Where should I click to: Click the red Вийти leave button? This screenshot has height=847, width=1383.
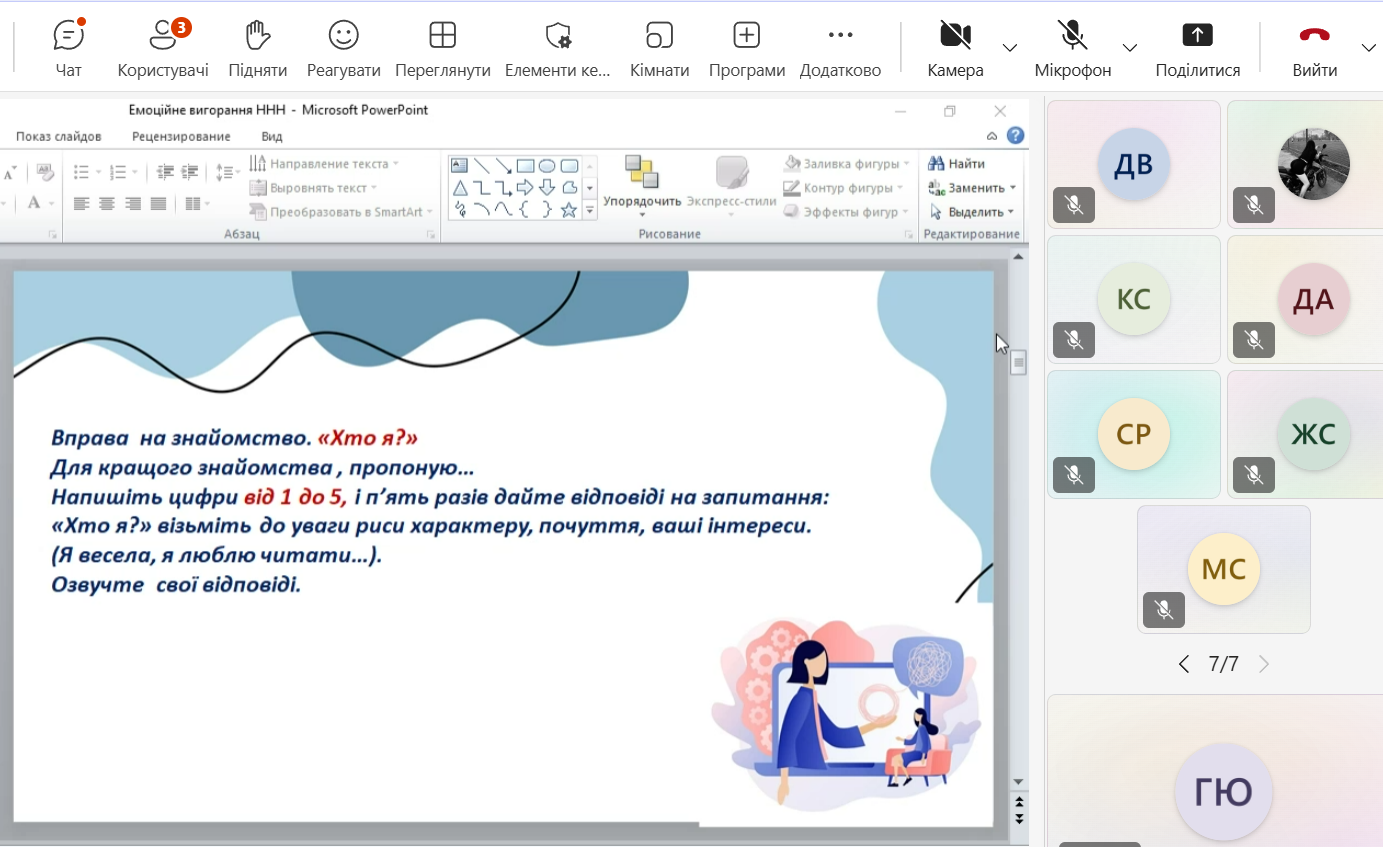click(1314, 49)
